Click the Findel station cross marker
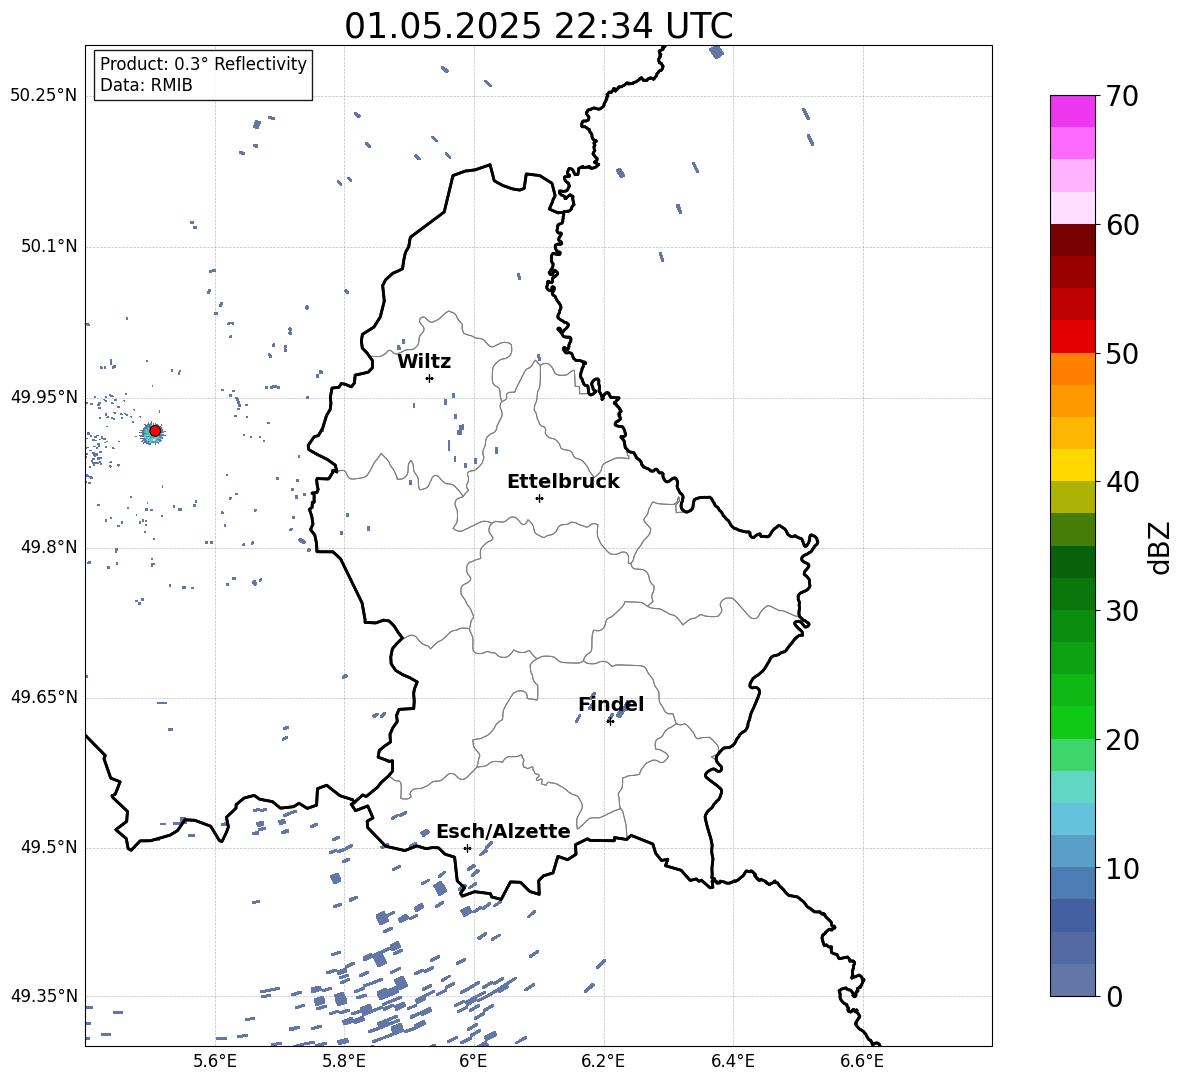 pyautogui.click(x=610, y=722)
